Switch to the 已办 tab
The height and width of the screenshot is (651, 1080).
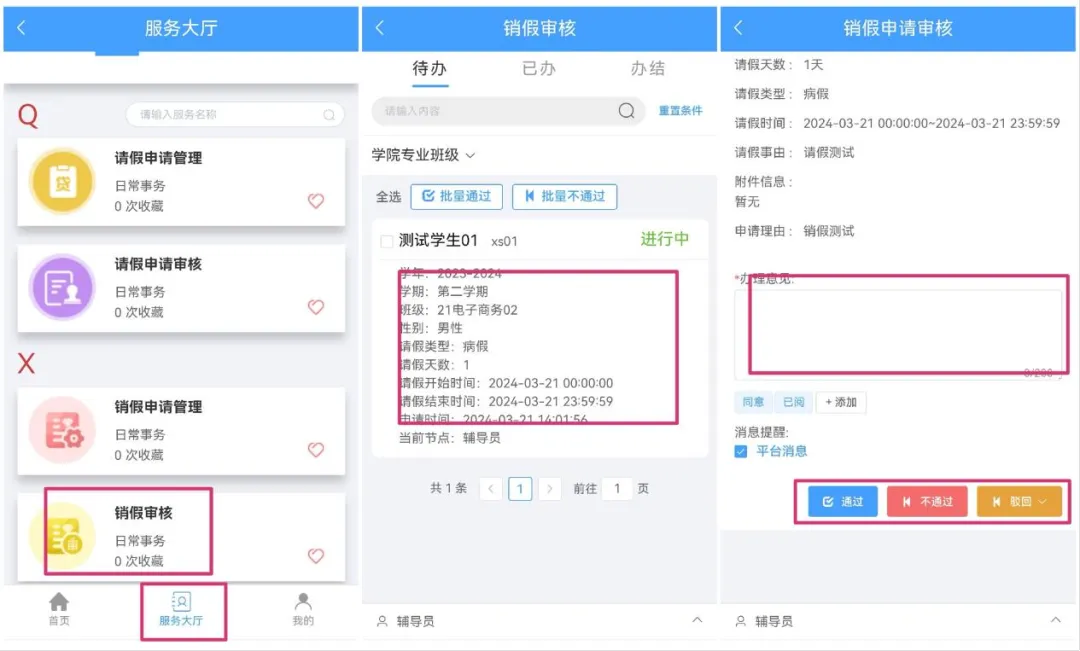539,70
